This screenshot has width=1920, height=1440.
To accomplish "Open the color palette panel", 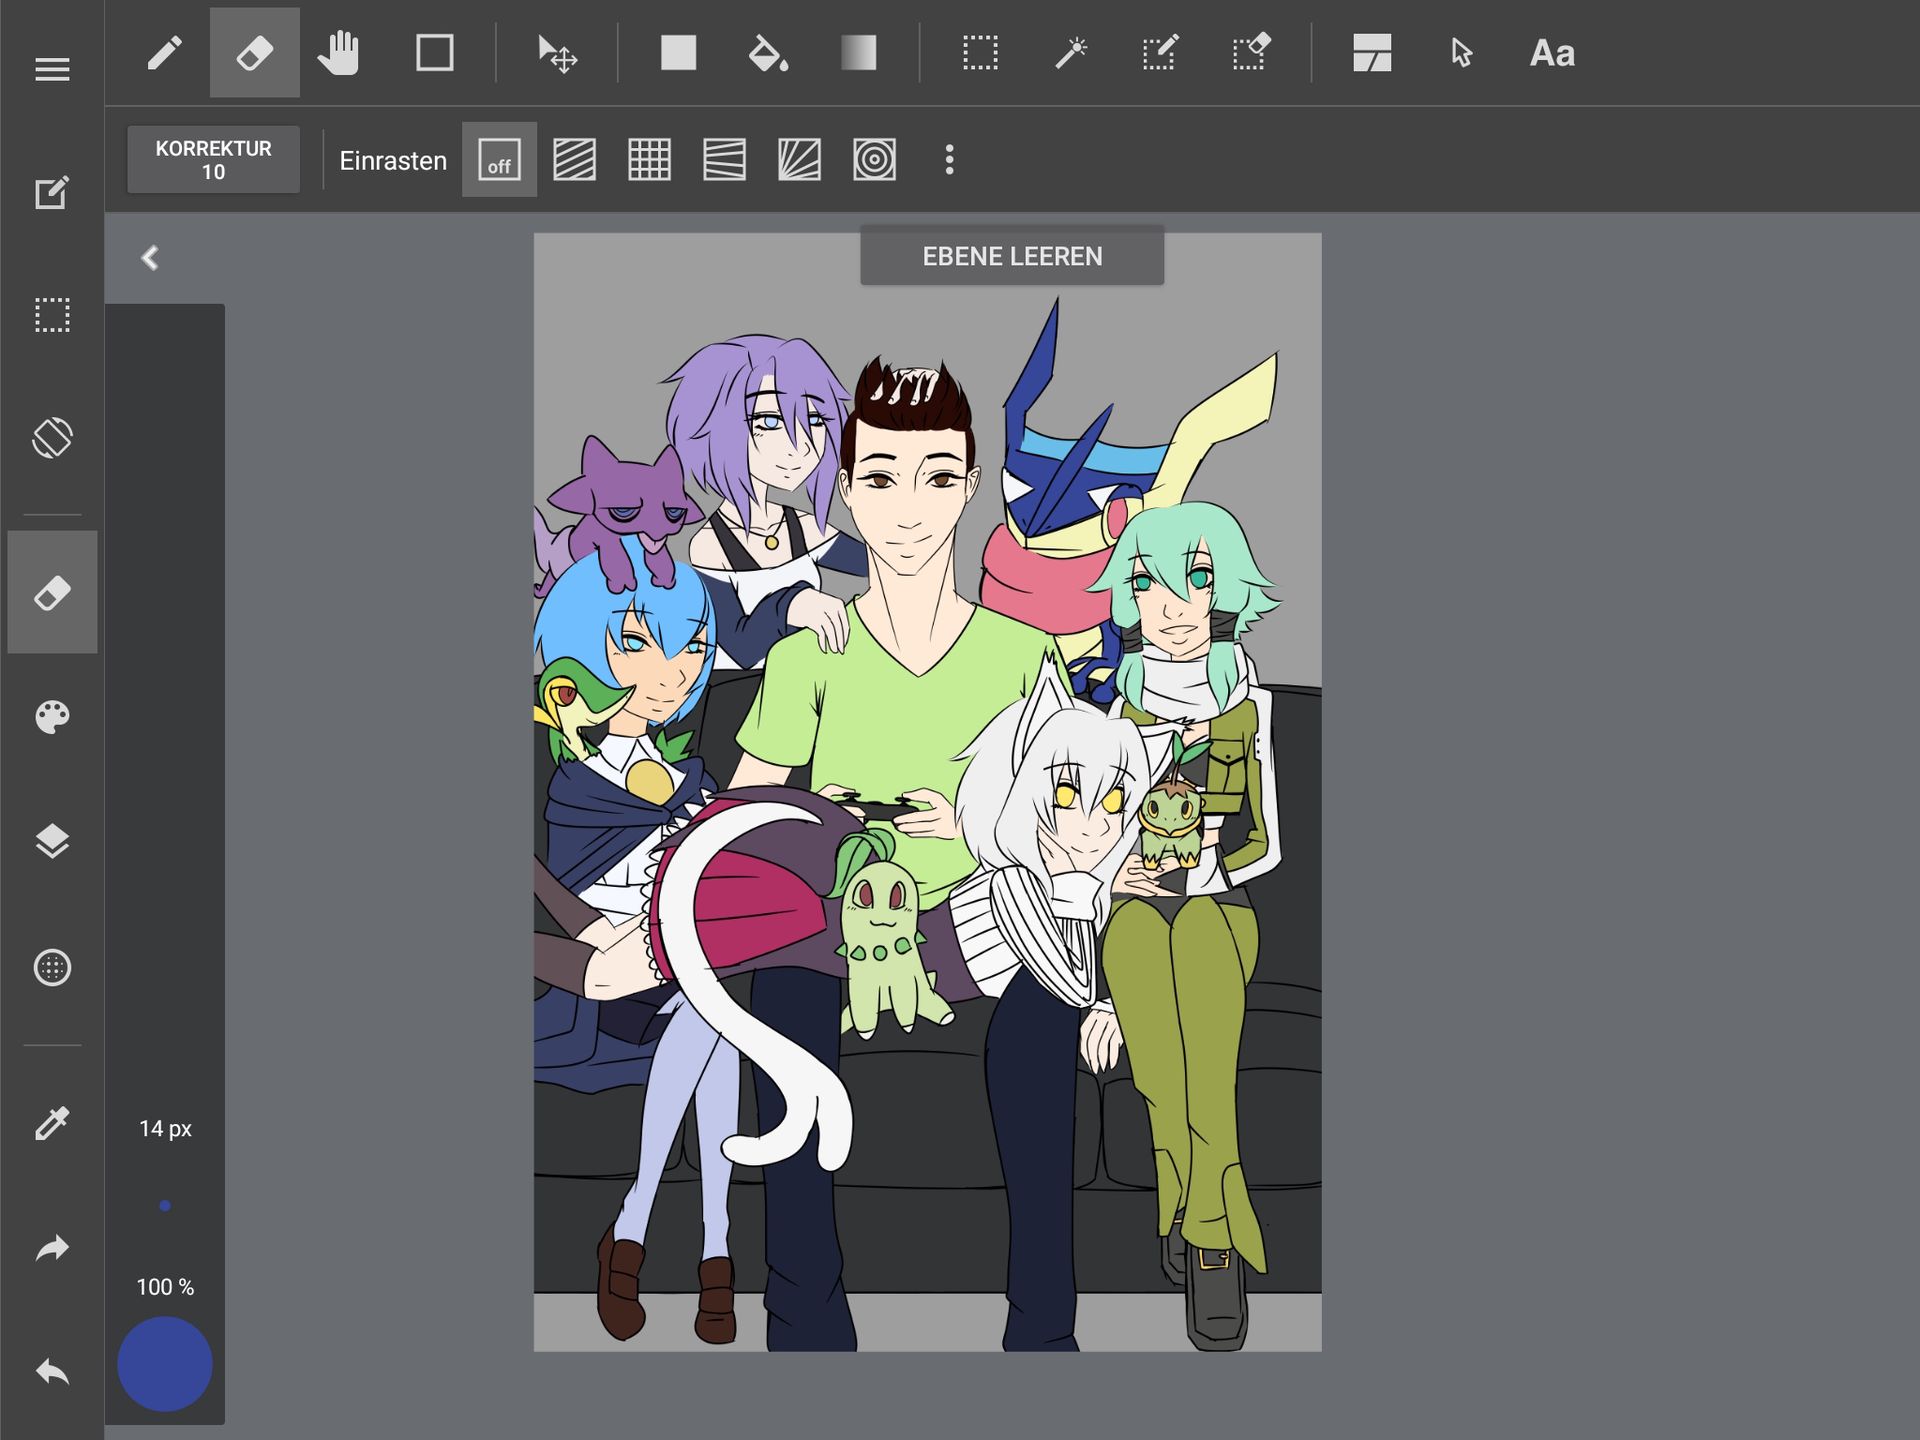I will tap(52, 717).
